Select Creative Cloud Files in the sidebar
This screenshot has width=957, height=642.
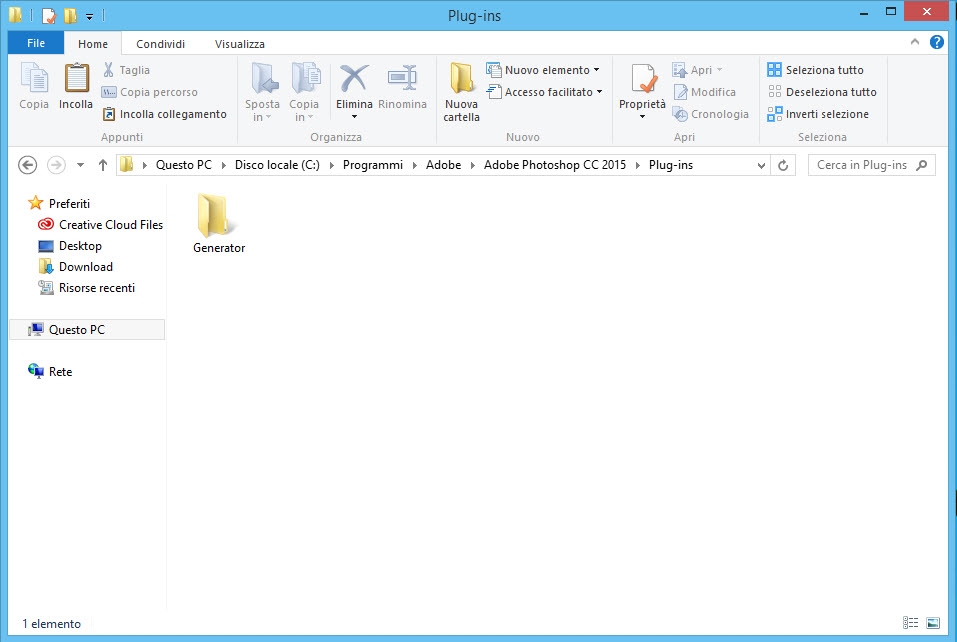coord(110,225)
